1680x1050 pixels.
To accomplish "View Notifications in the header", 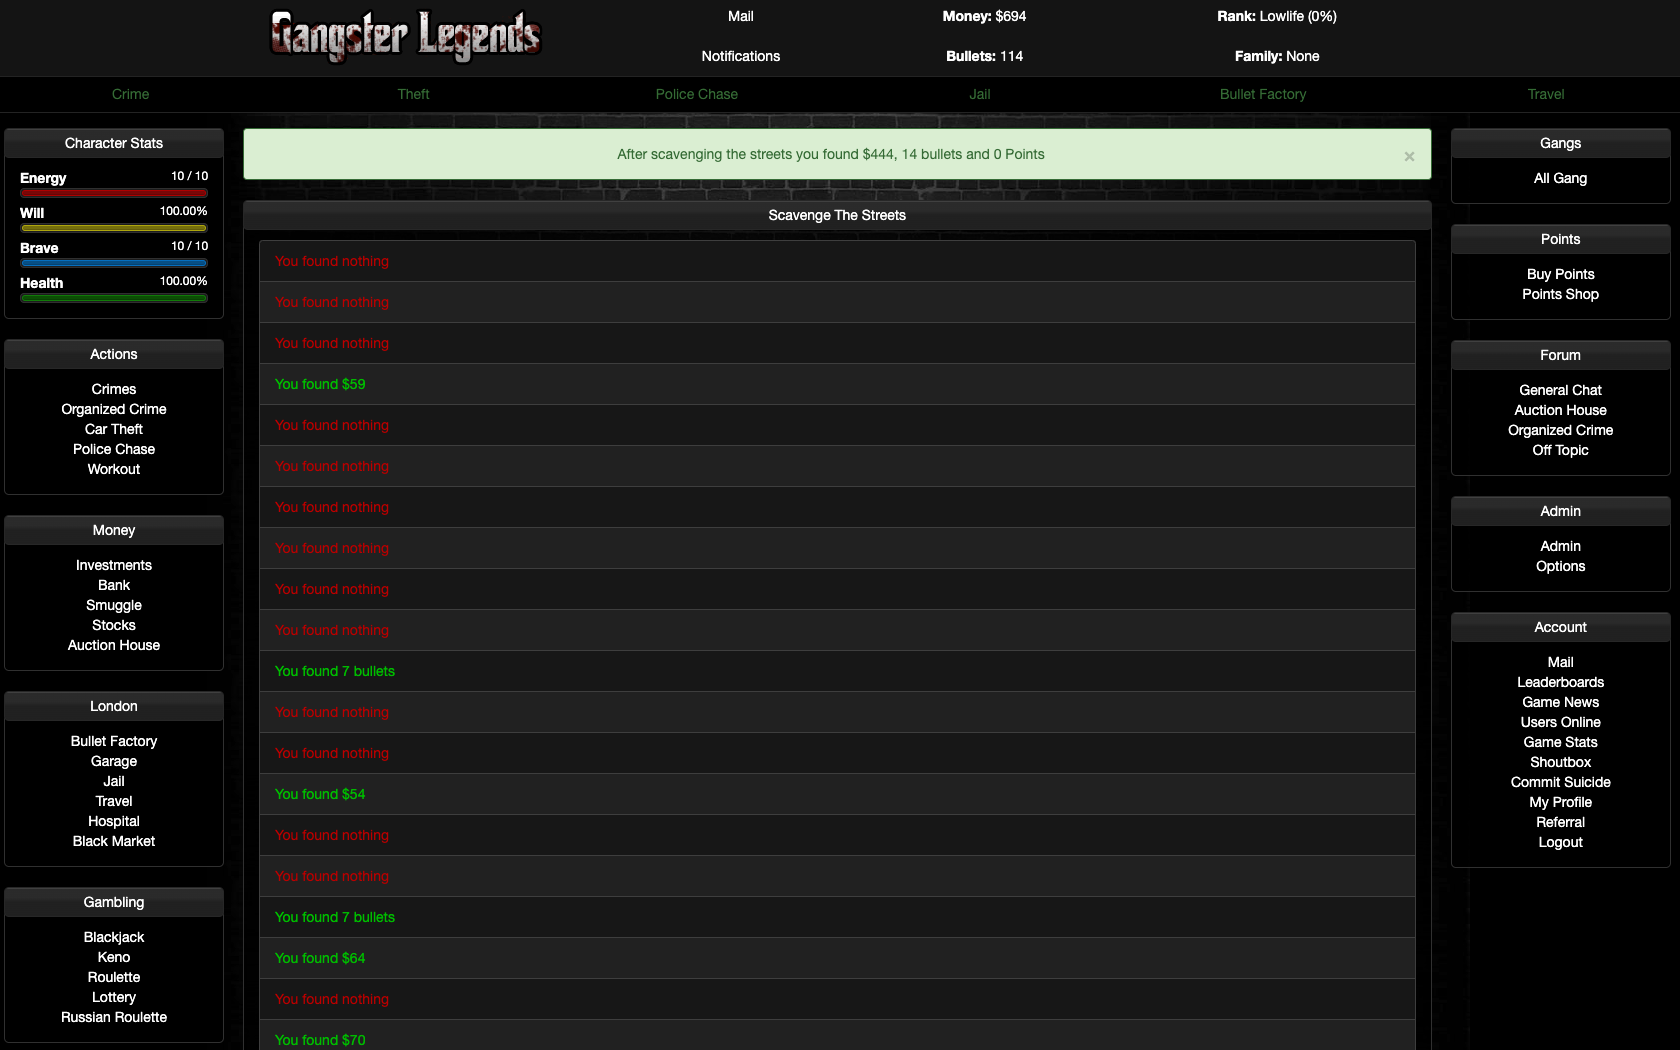I will click(x=740, y=56).
